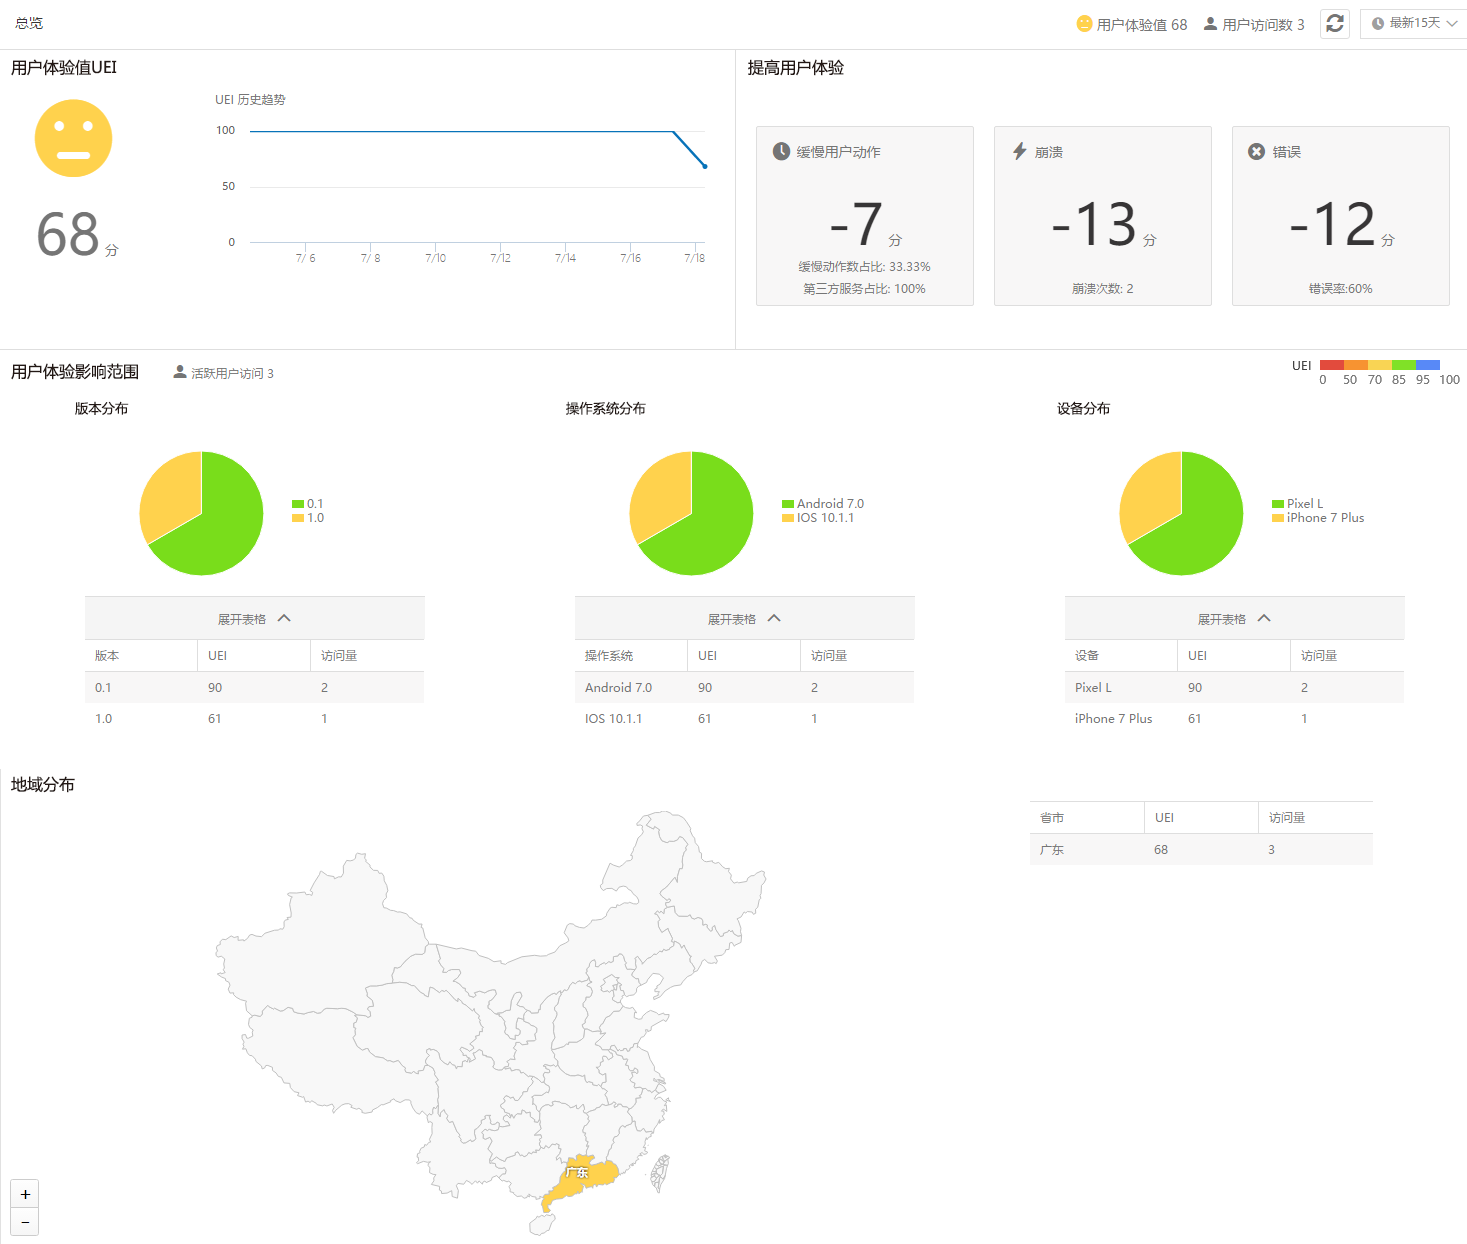
Task: Click the UEI color gradient legend bar
Action: (1382, 365)
